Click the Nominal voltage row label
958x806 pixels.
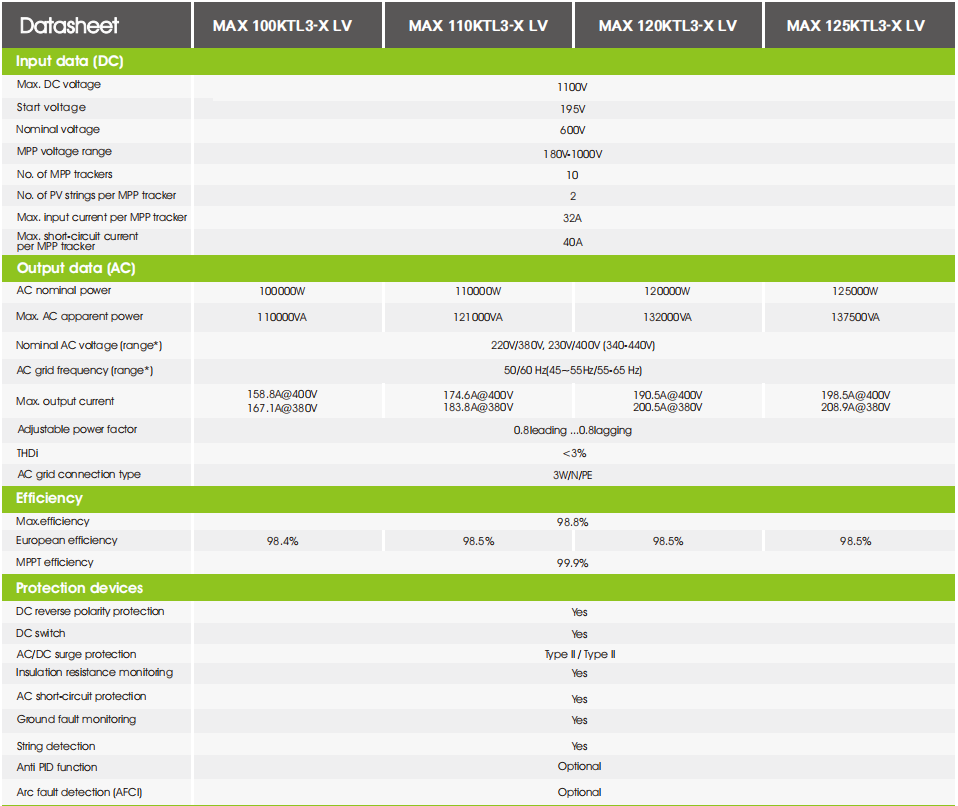pyautogui.click(x=58, y=130)
